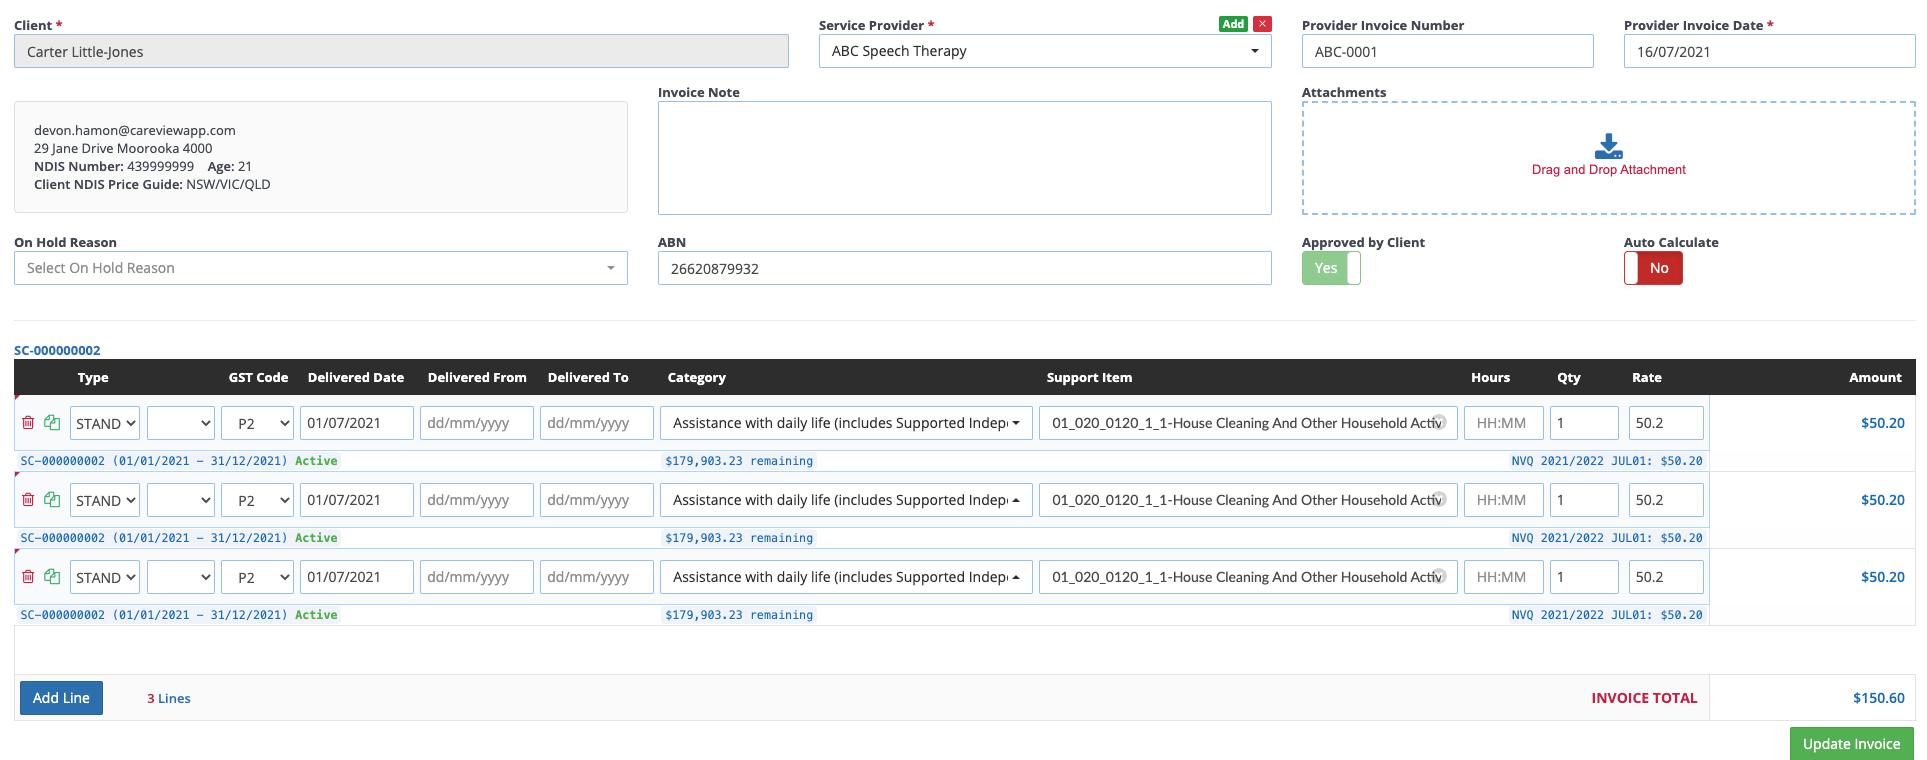The image size is (1927, 760).
Task: Click the Provider Invoice Number field
Action: [1447, 52]
